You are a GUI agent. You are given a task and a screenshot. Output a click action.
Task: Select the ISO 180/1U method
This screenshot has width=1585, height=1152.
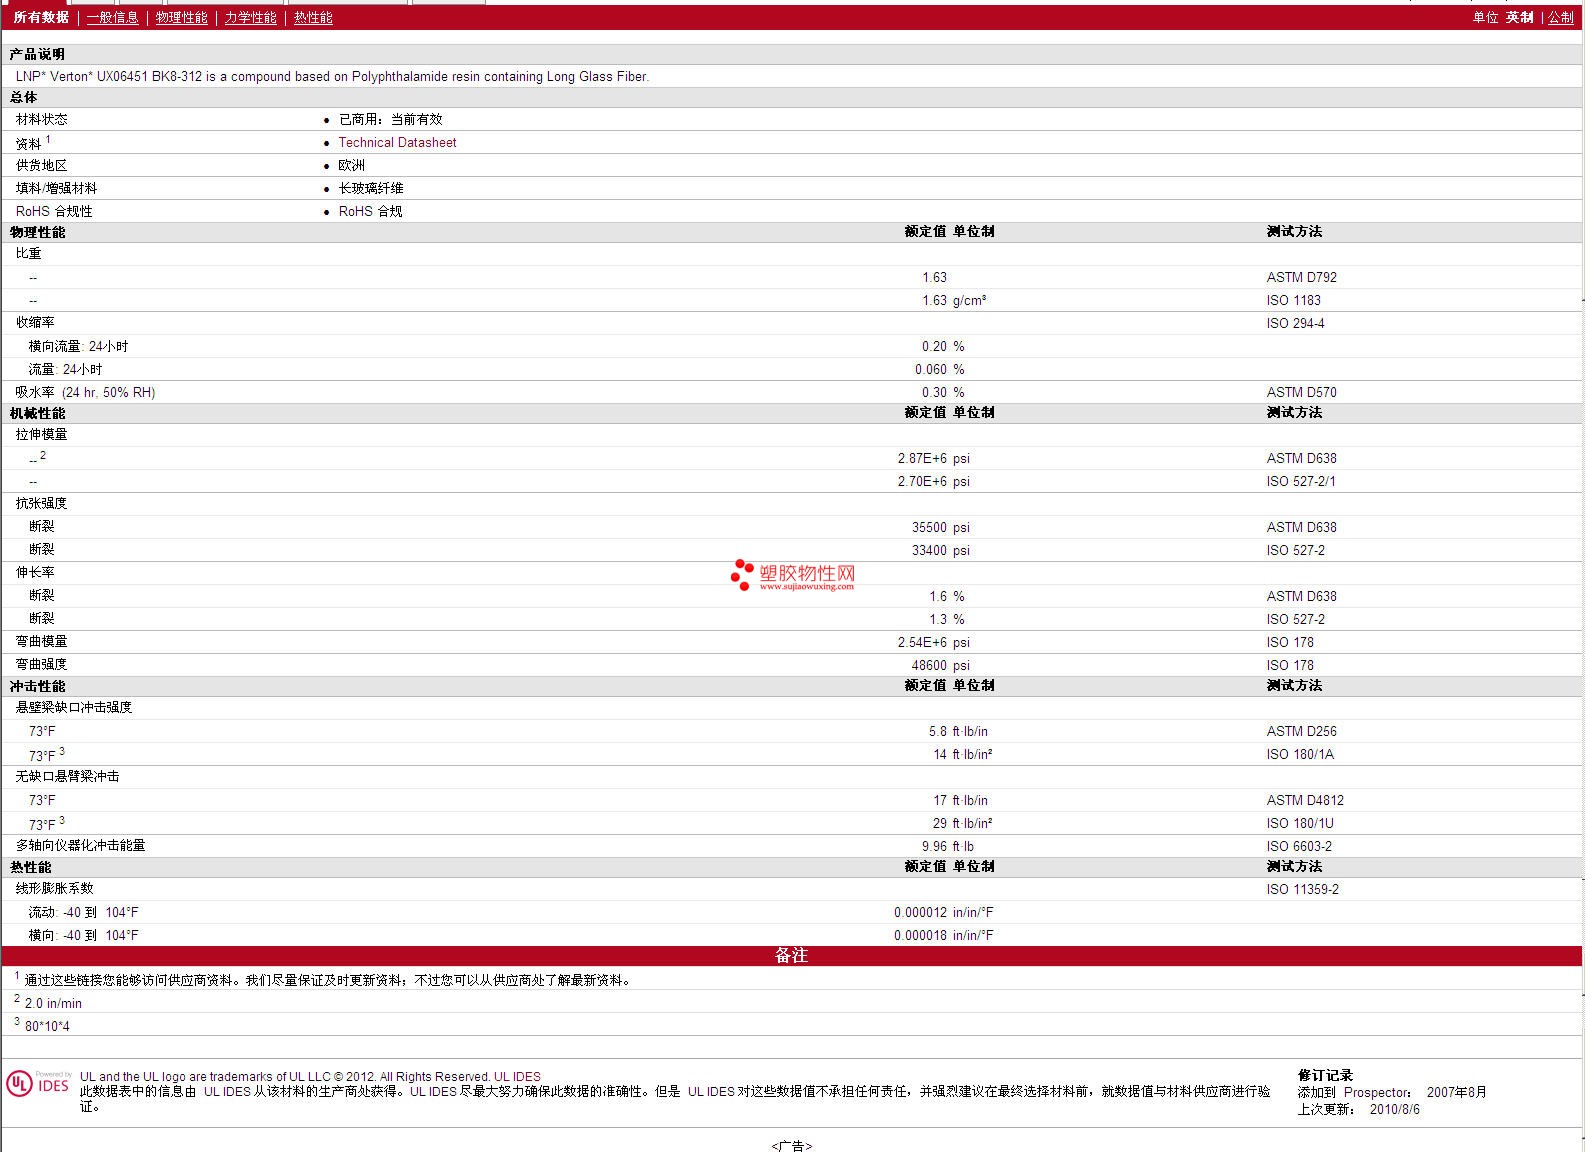click(1300, 823)
